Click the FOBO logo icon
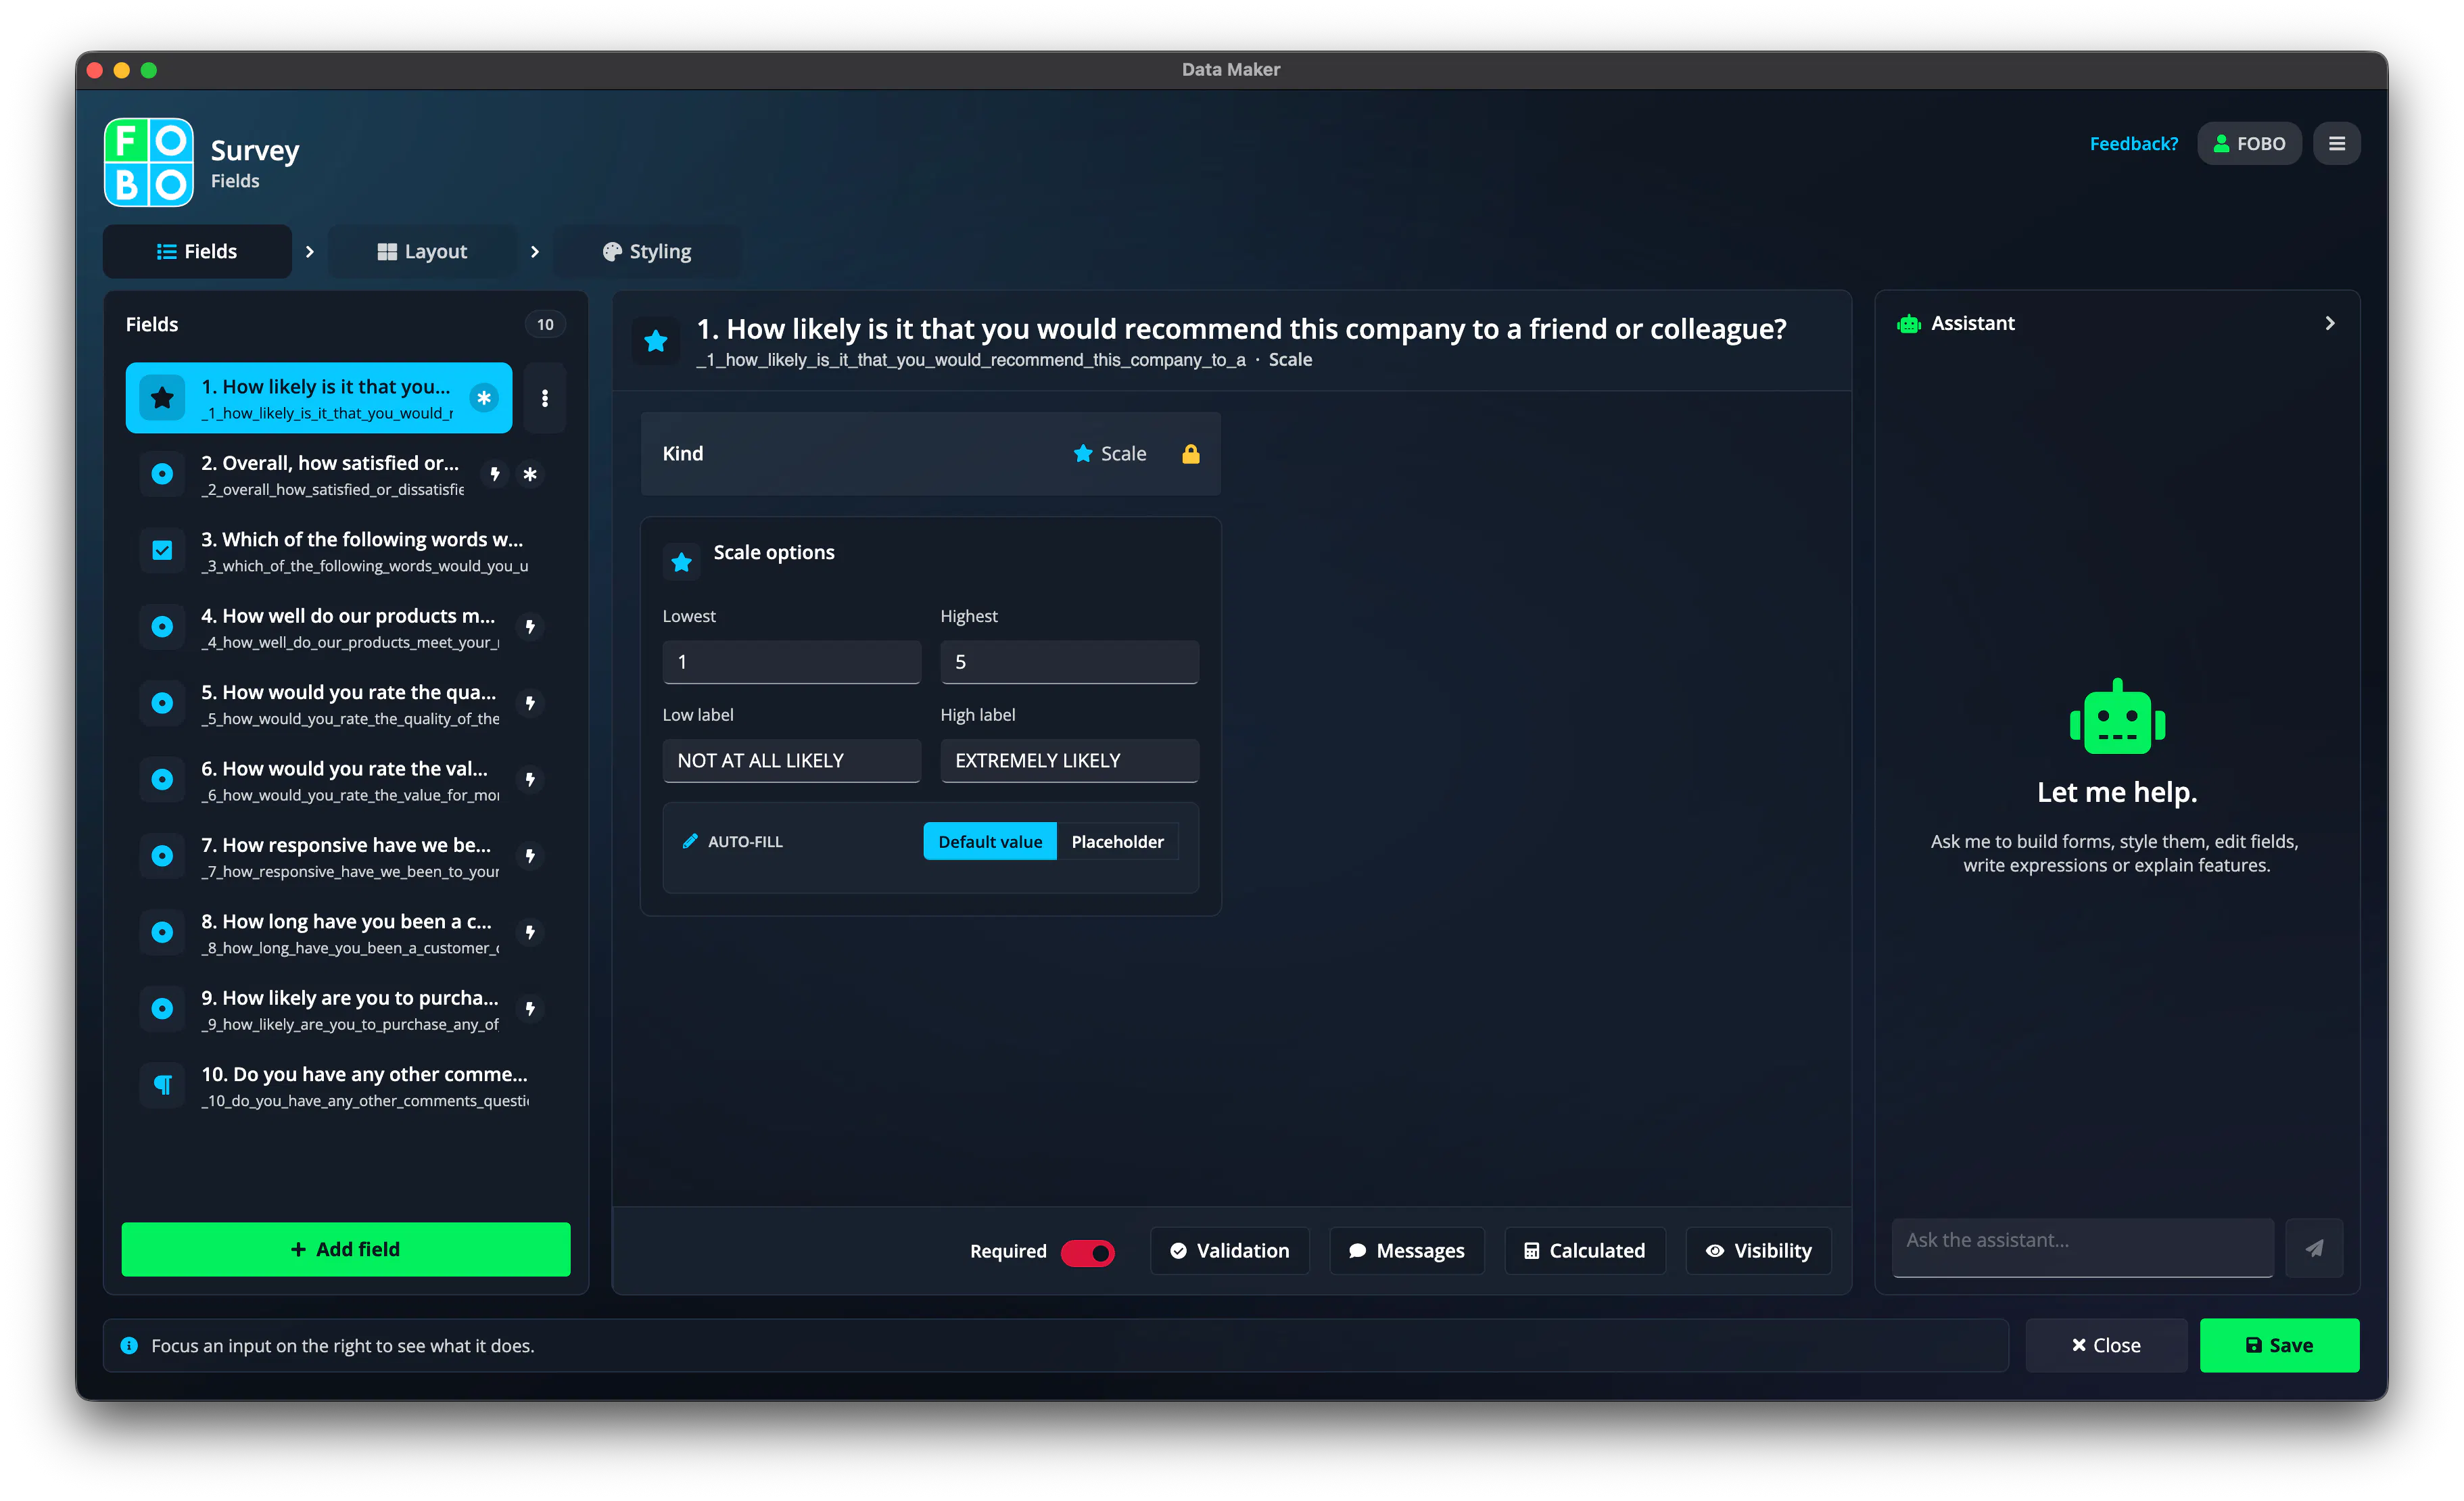 148,162
